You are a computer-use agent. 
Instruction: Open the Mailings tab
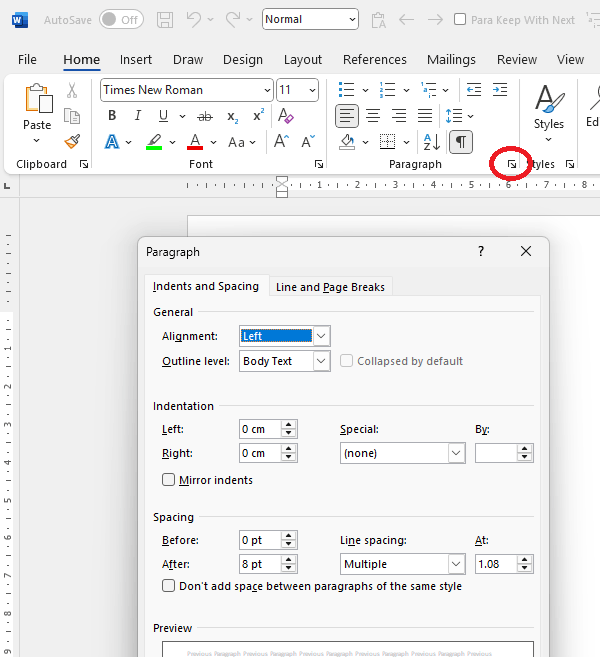pos(451,60)
